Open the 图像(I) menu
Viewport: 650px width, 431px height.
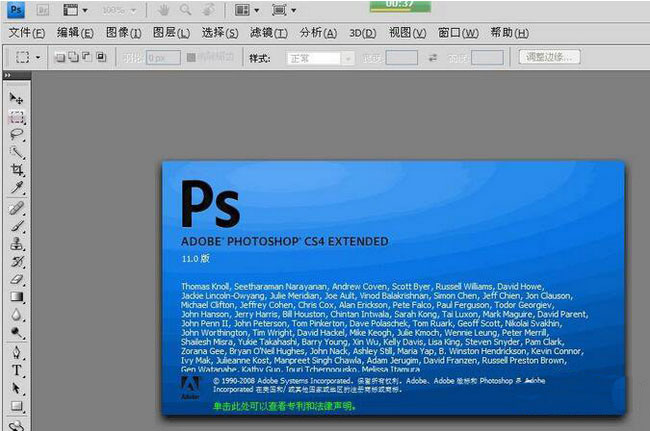point(124,33)
